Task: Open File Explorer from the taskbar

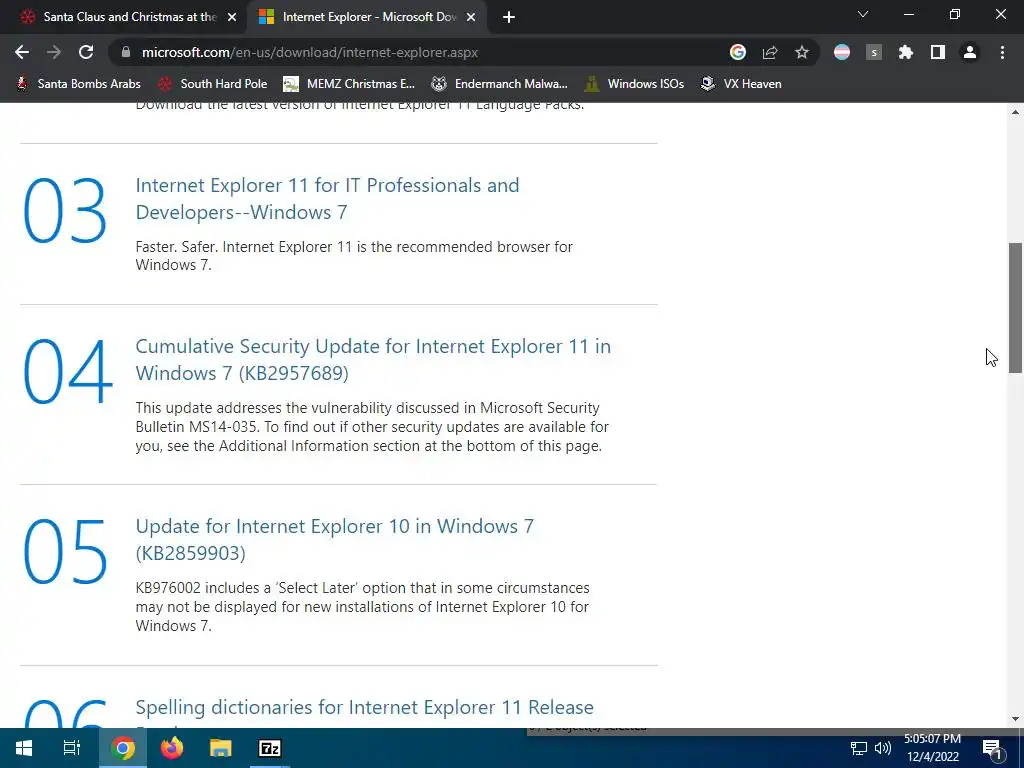Action: [x=221, y=748]
